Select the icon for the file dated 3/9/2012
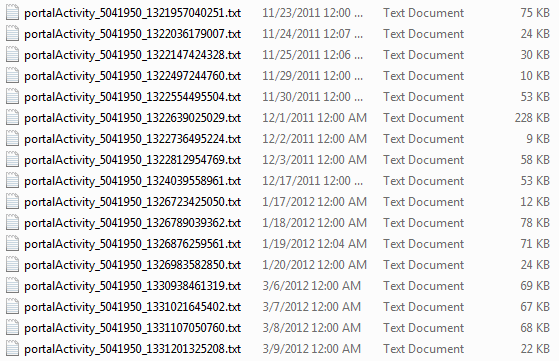Screen dimensions: 559x361 [12, 349]
